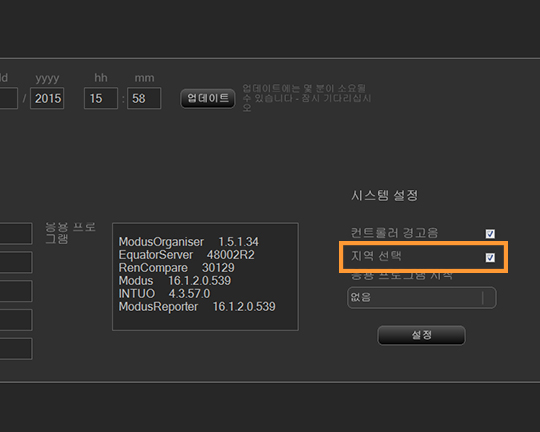540x432 pixels.
Task: Click the 컨트롤러 경고음 label text
Action: coord(394,233)
